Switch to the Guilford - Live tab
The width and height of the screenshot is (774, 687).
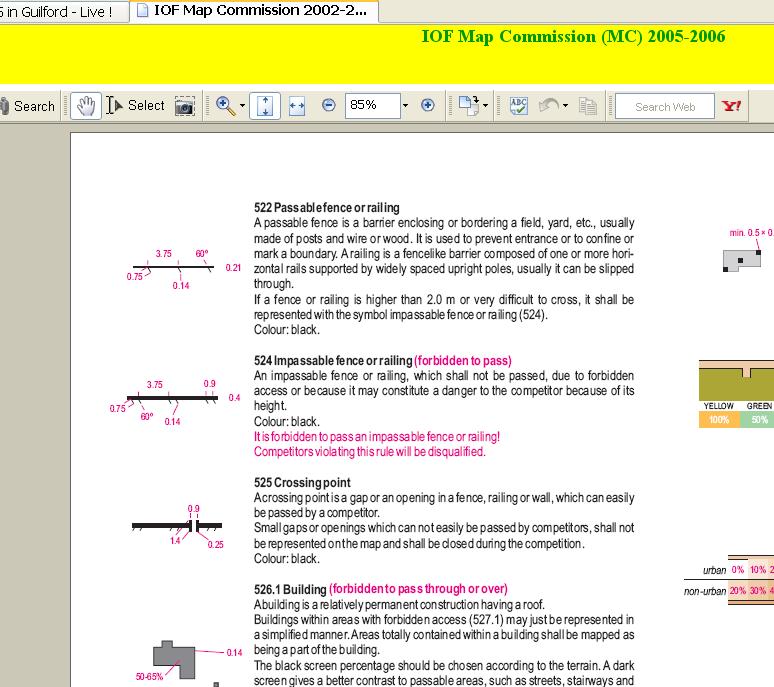62,11
